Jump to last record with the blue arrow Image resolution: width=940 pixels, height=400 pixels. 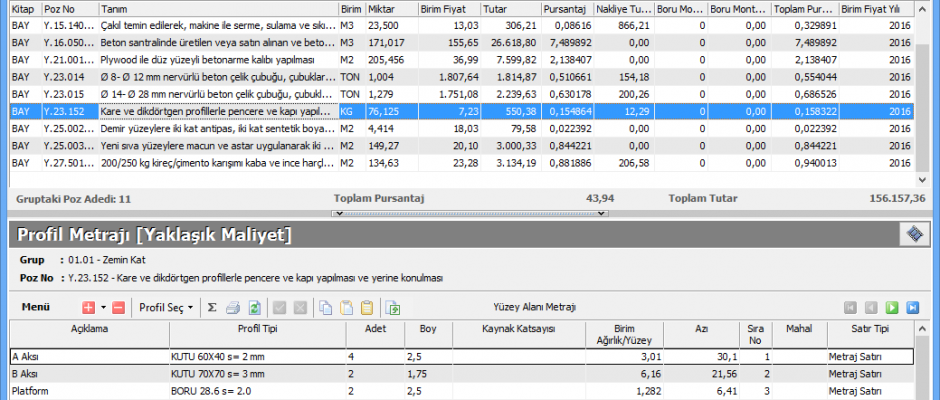(912, 308)
